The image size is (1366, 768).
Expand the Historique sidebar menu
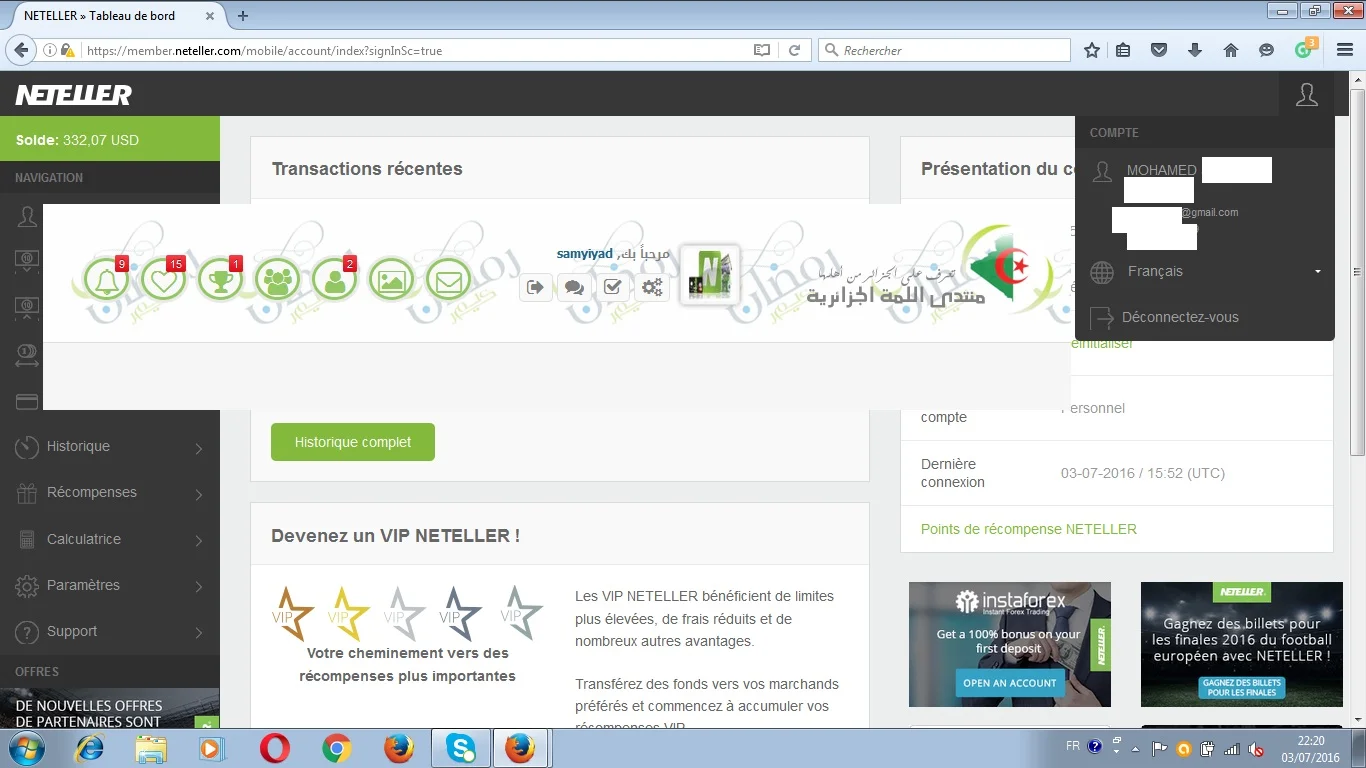110,447
